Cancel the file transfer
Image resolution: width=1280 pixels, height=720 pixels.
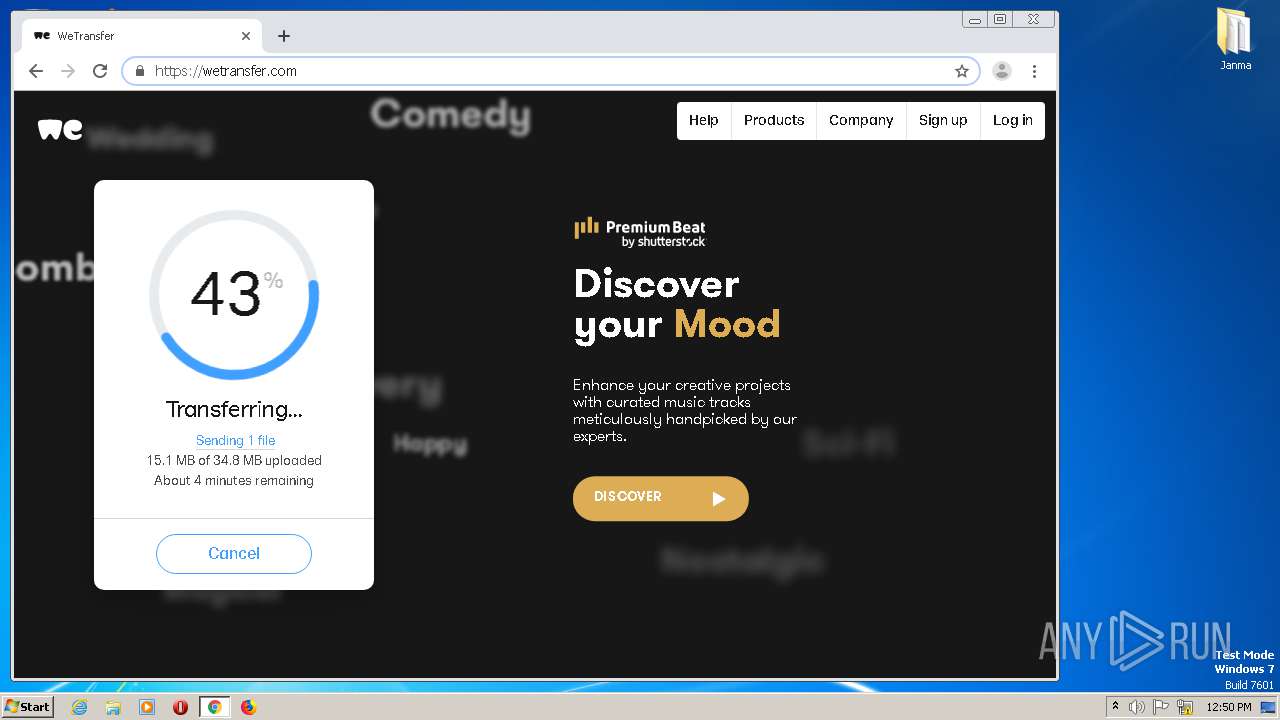[x=234, y=553]
